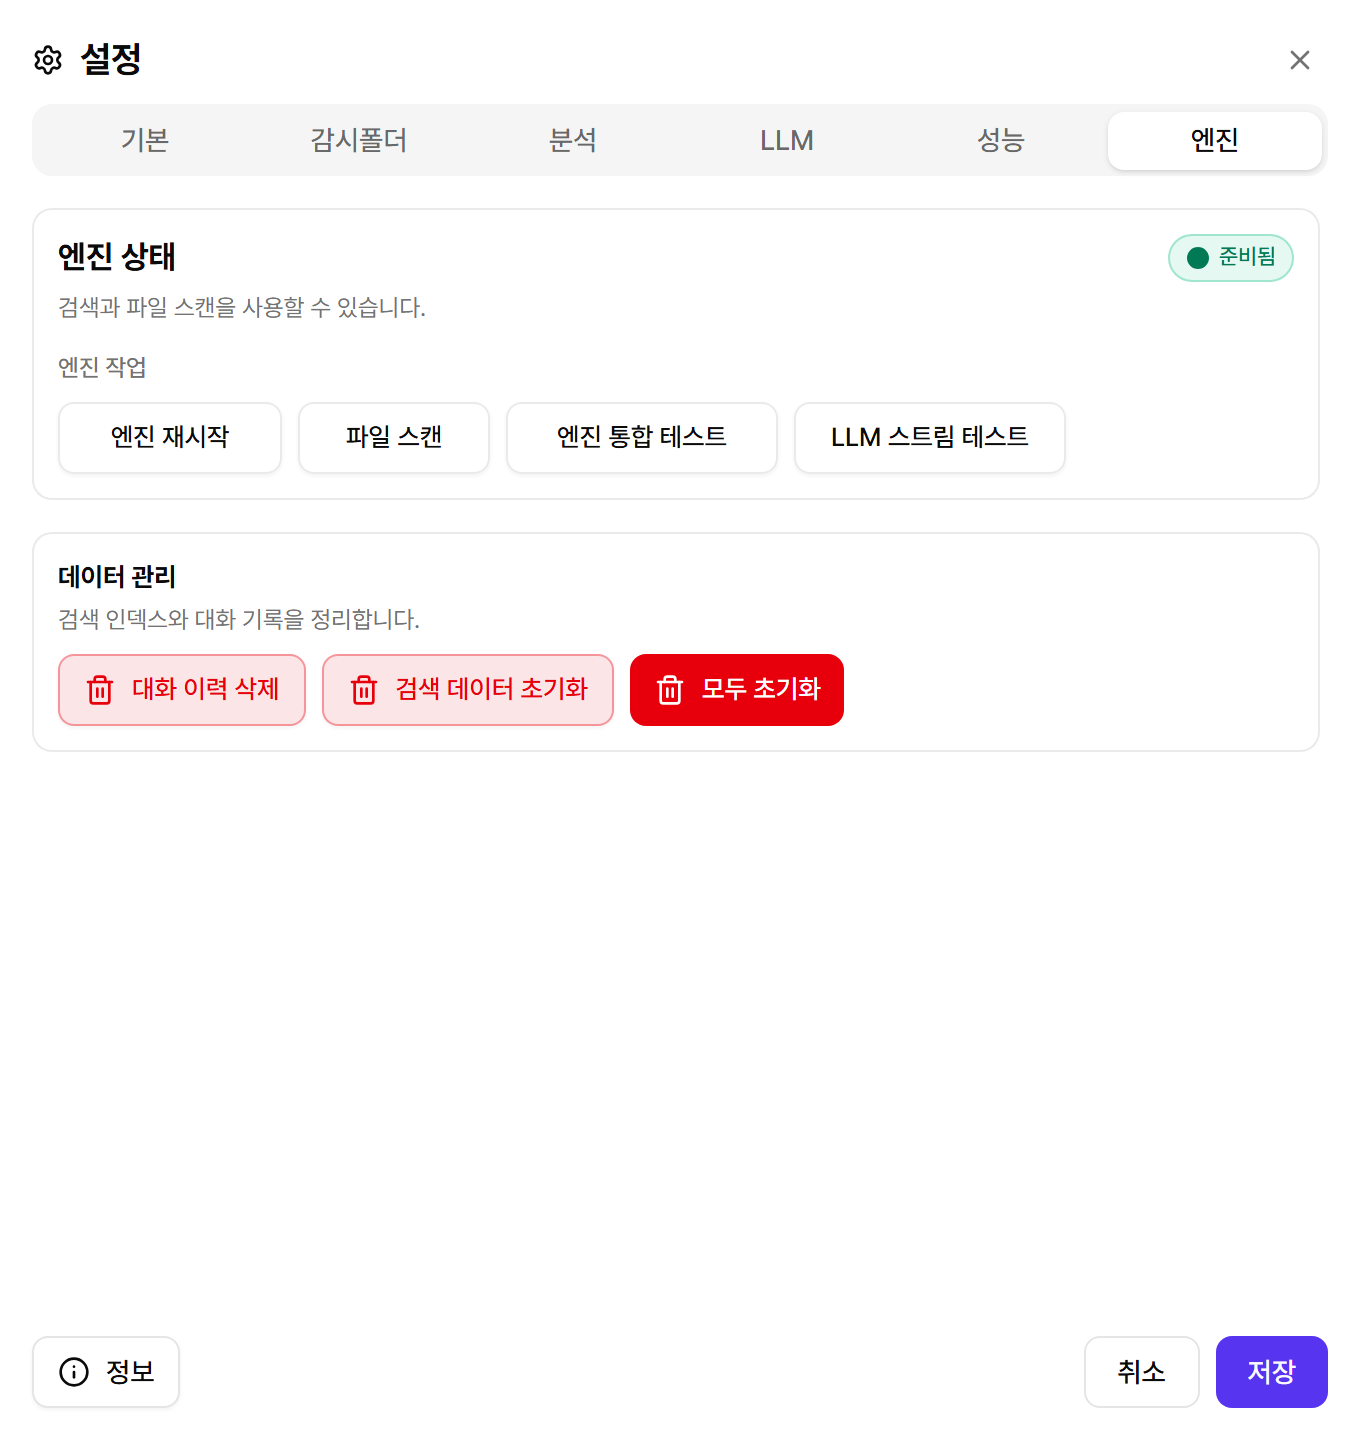Viewport: 1360px width, 1440px height.
Task: Open the 정보 label button
Action: tap(130, 1372)
